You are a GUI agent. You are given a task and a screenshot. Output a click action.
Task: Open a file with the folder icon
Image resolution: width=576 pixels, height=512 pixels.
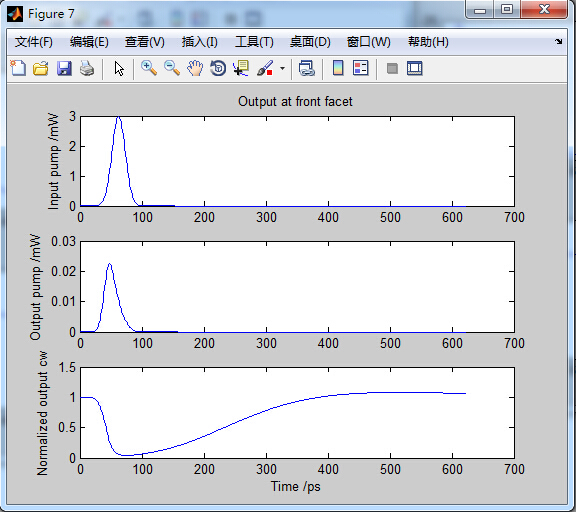(41, 68)
